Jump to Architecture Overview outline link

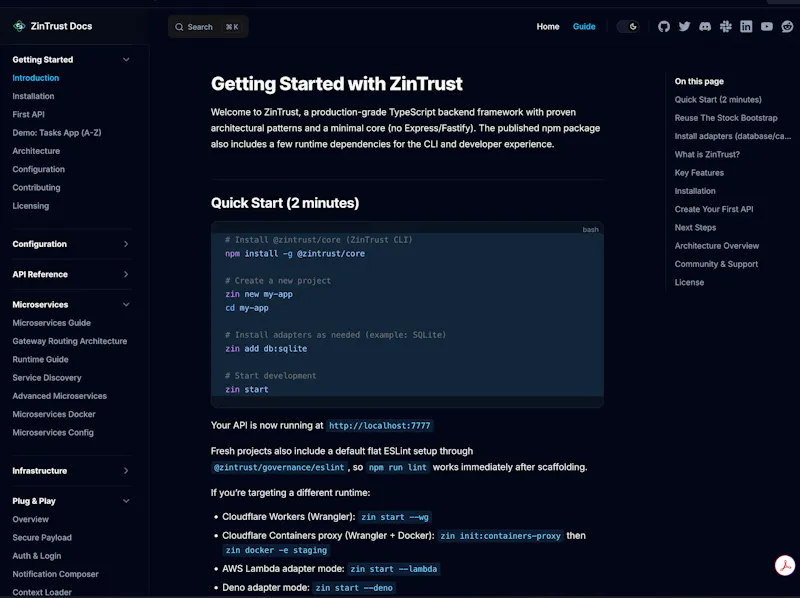pos(717,246)
